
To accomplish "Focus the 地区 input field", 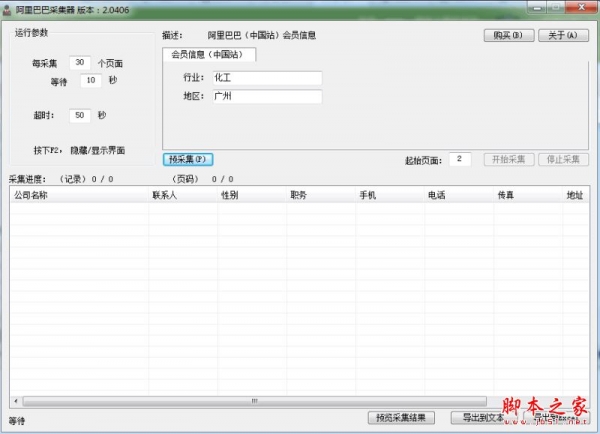I will click(x=267, y=96).
